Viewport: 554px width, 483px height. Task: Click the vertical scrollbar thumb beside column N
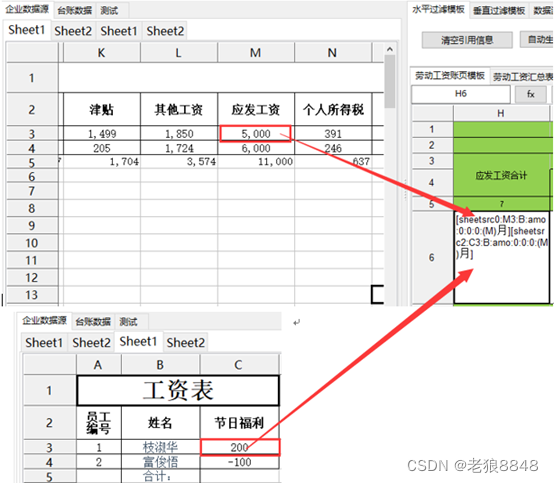390,81
